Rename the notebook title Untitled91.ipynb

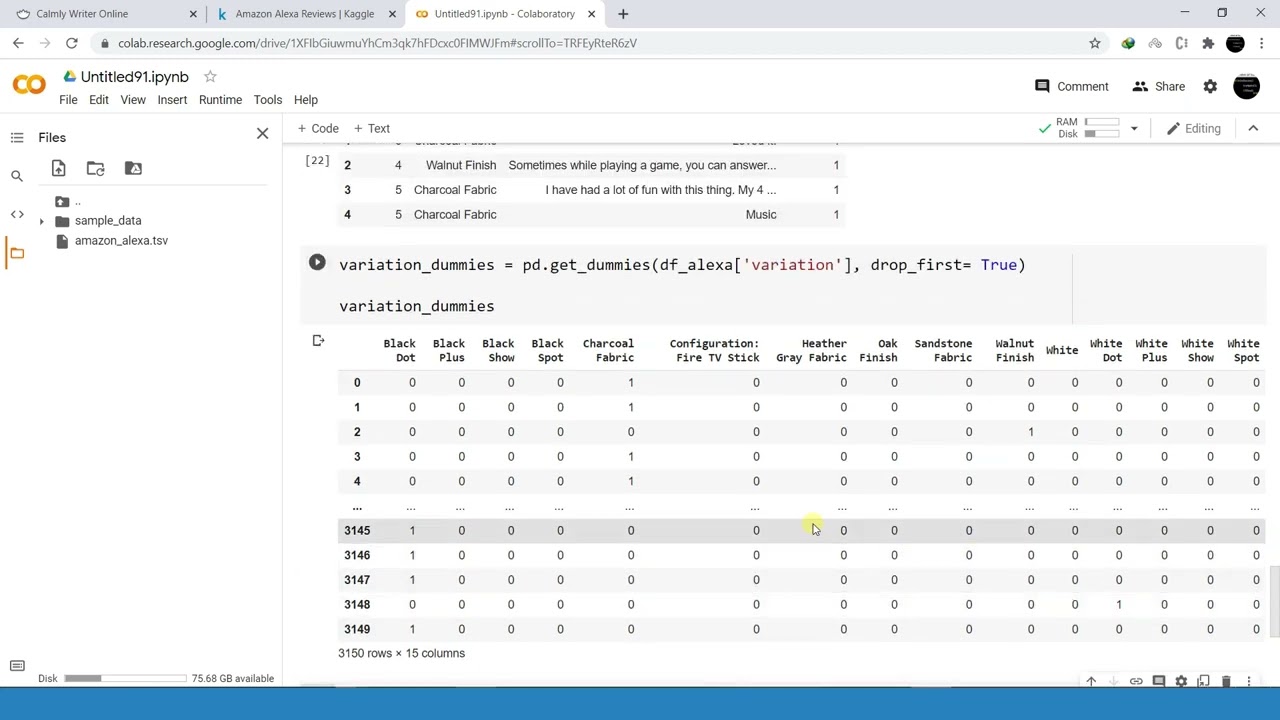click(134, 77)
